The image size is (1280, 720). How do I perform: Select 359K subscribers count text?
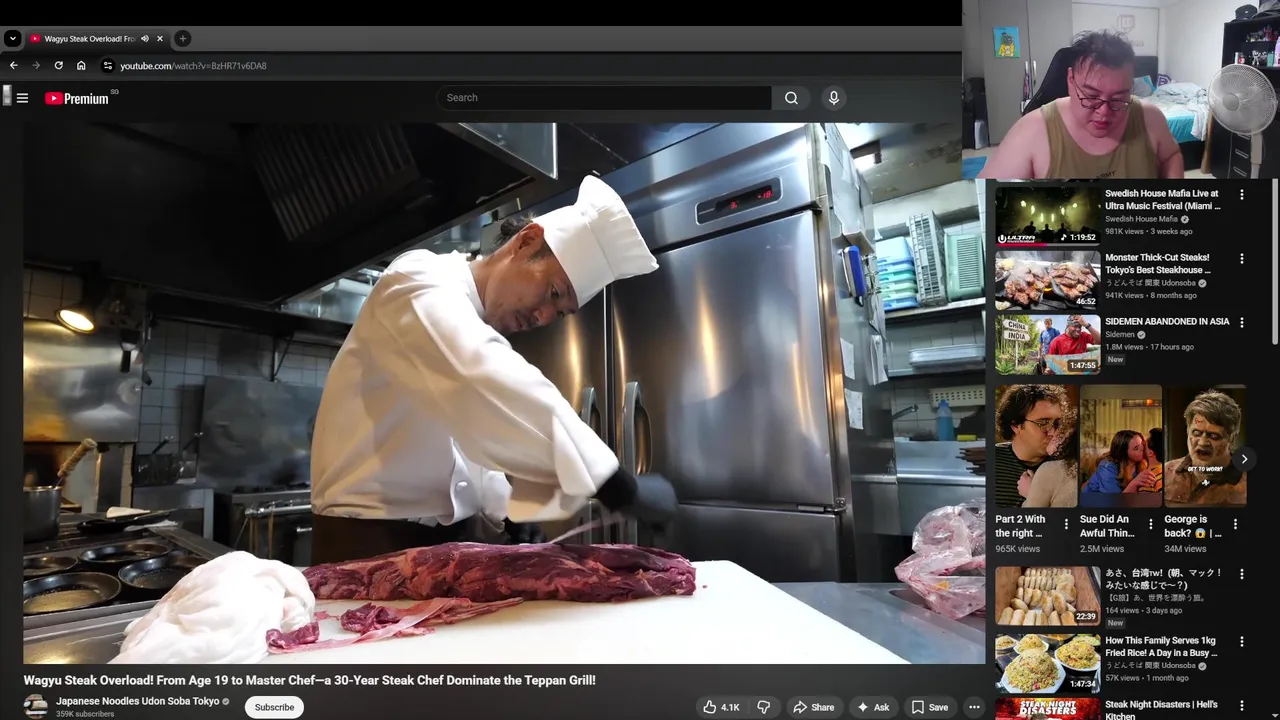pos(85,714)
